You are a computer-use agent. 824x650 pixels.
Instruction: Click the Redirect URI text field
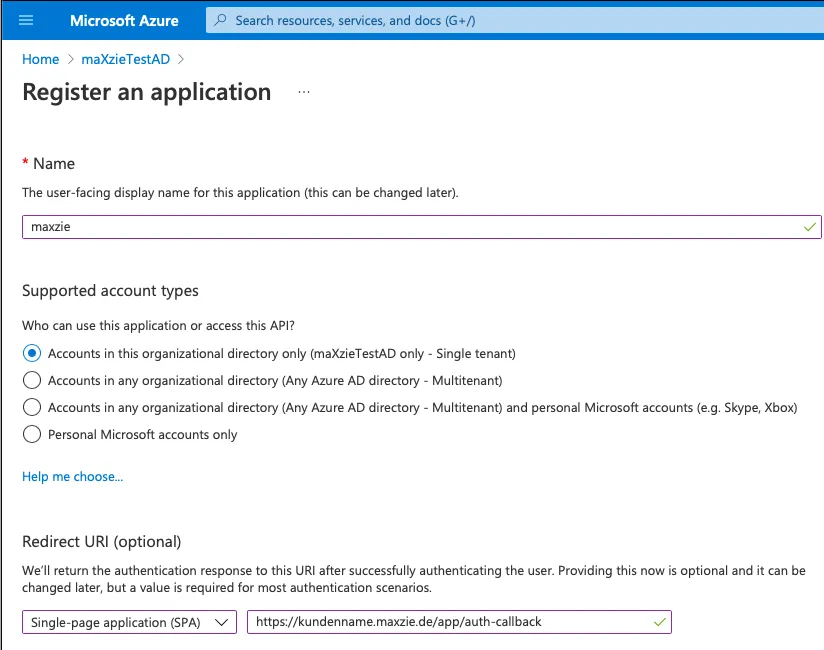pyautogui.click(x=450, y=621)
